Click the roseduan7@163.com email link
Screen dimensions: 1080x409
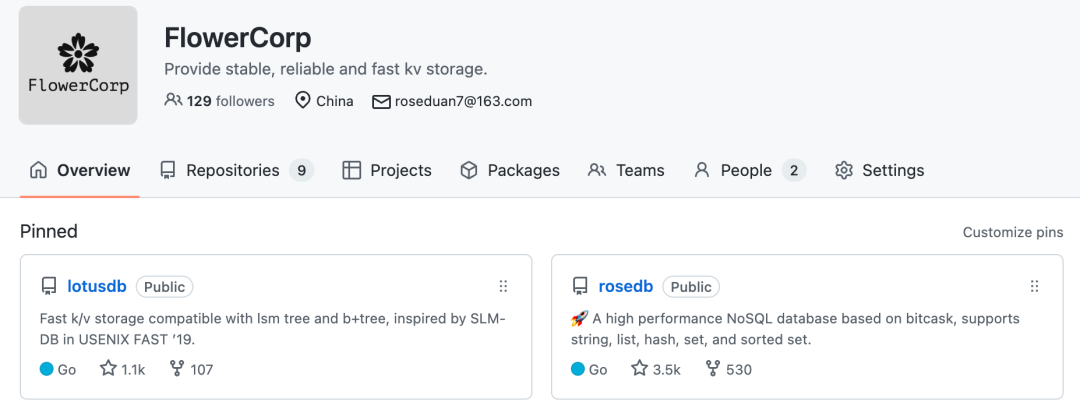tap(463, 101)
